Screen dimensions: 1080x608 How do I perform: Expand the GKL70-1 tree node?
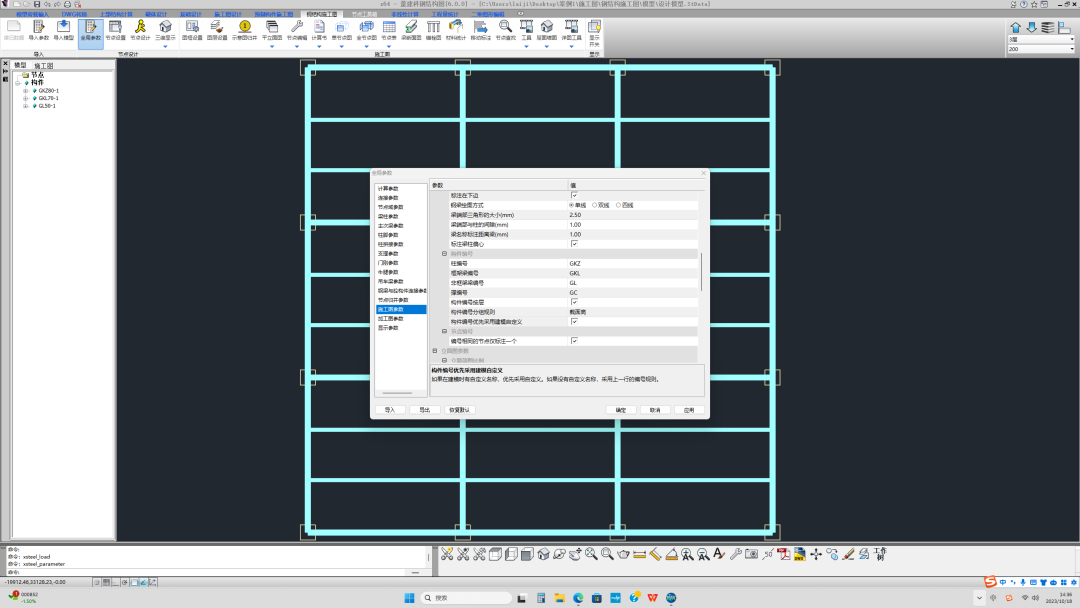tap(25, 98)
